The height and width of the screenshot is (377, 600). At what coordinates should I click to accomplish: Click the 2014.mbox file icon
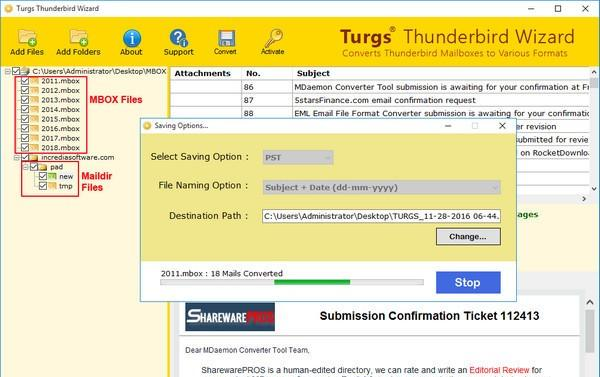34,109
